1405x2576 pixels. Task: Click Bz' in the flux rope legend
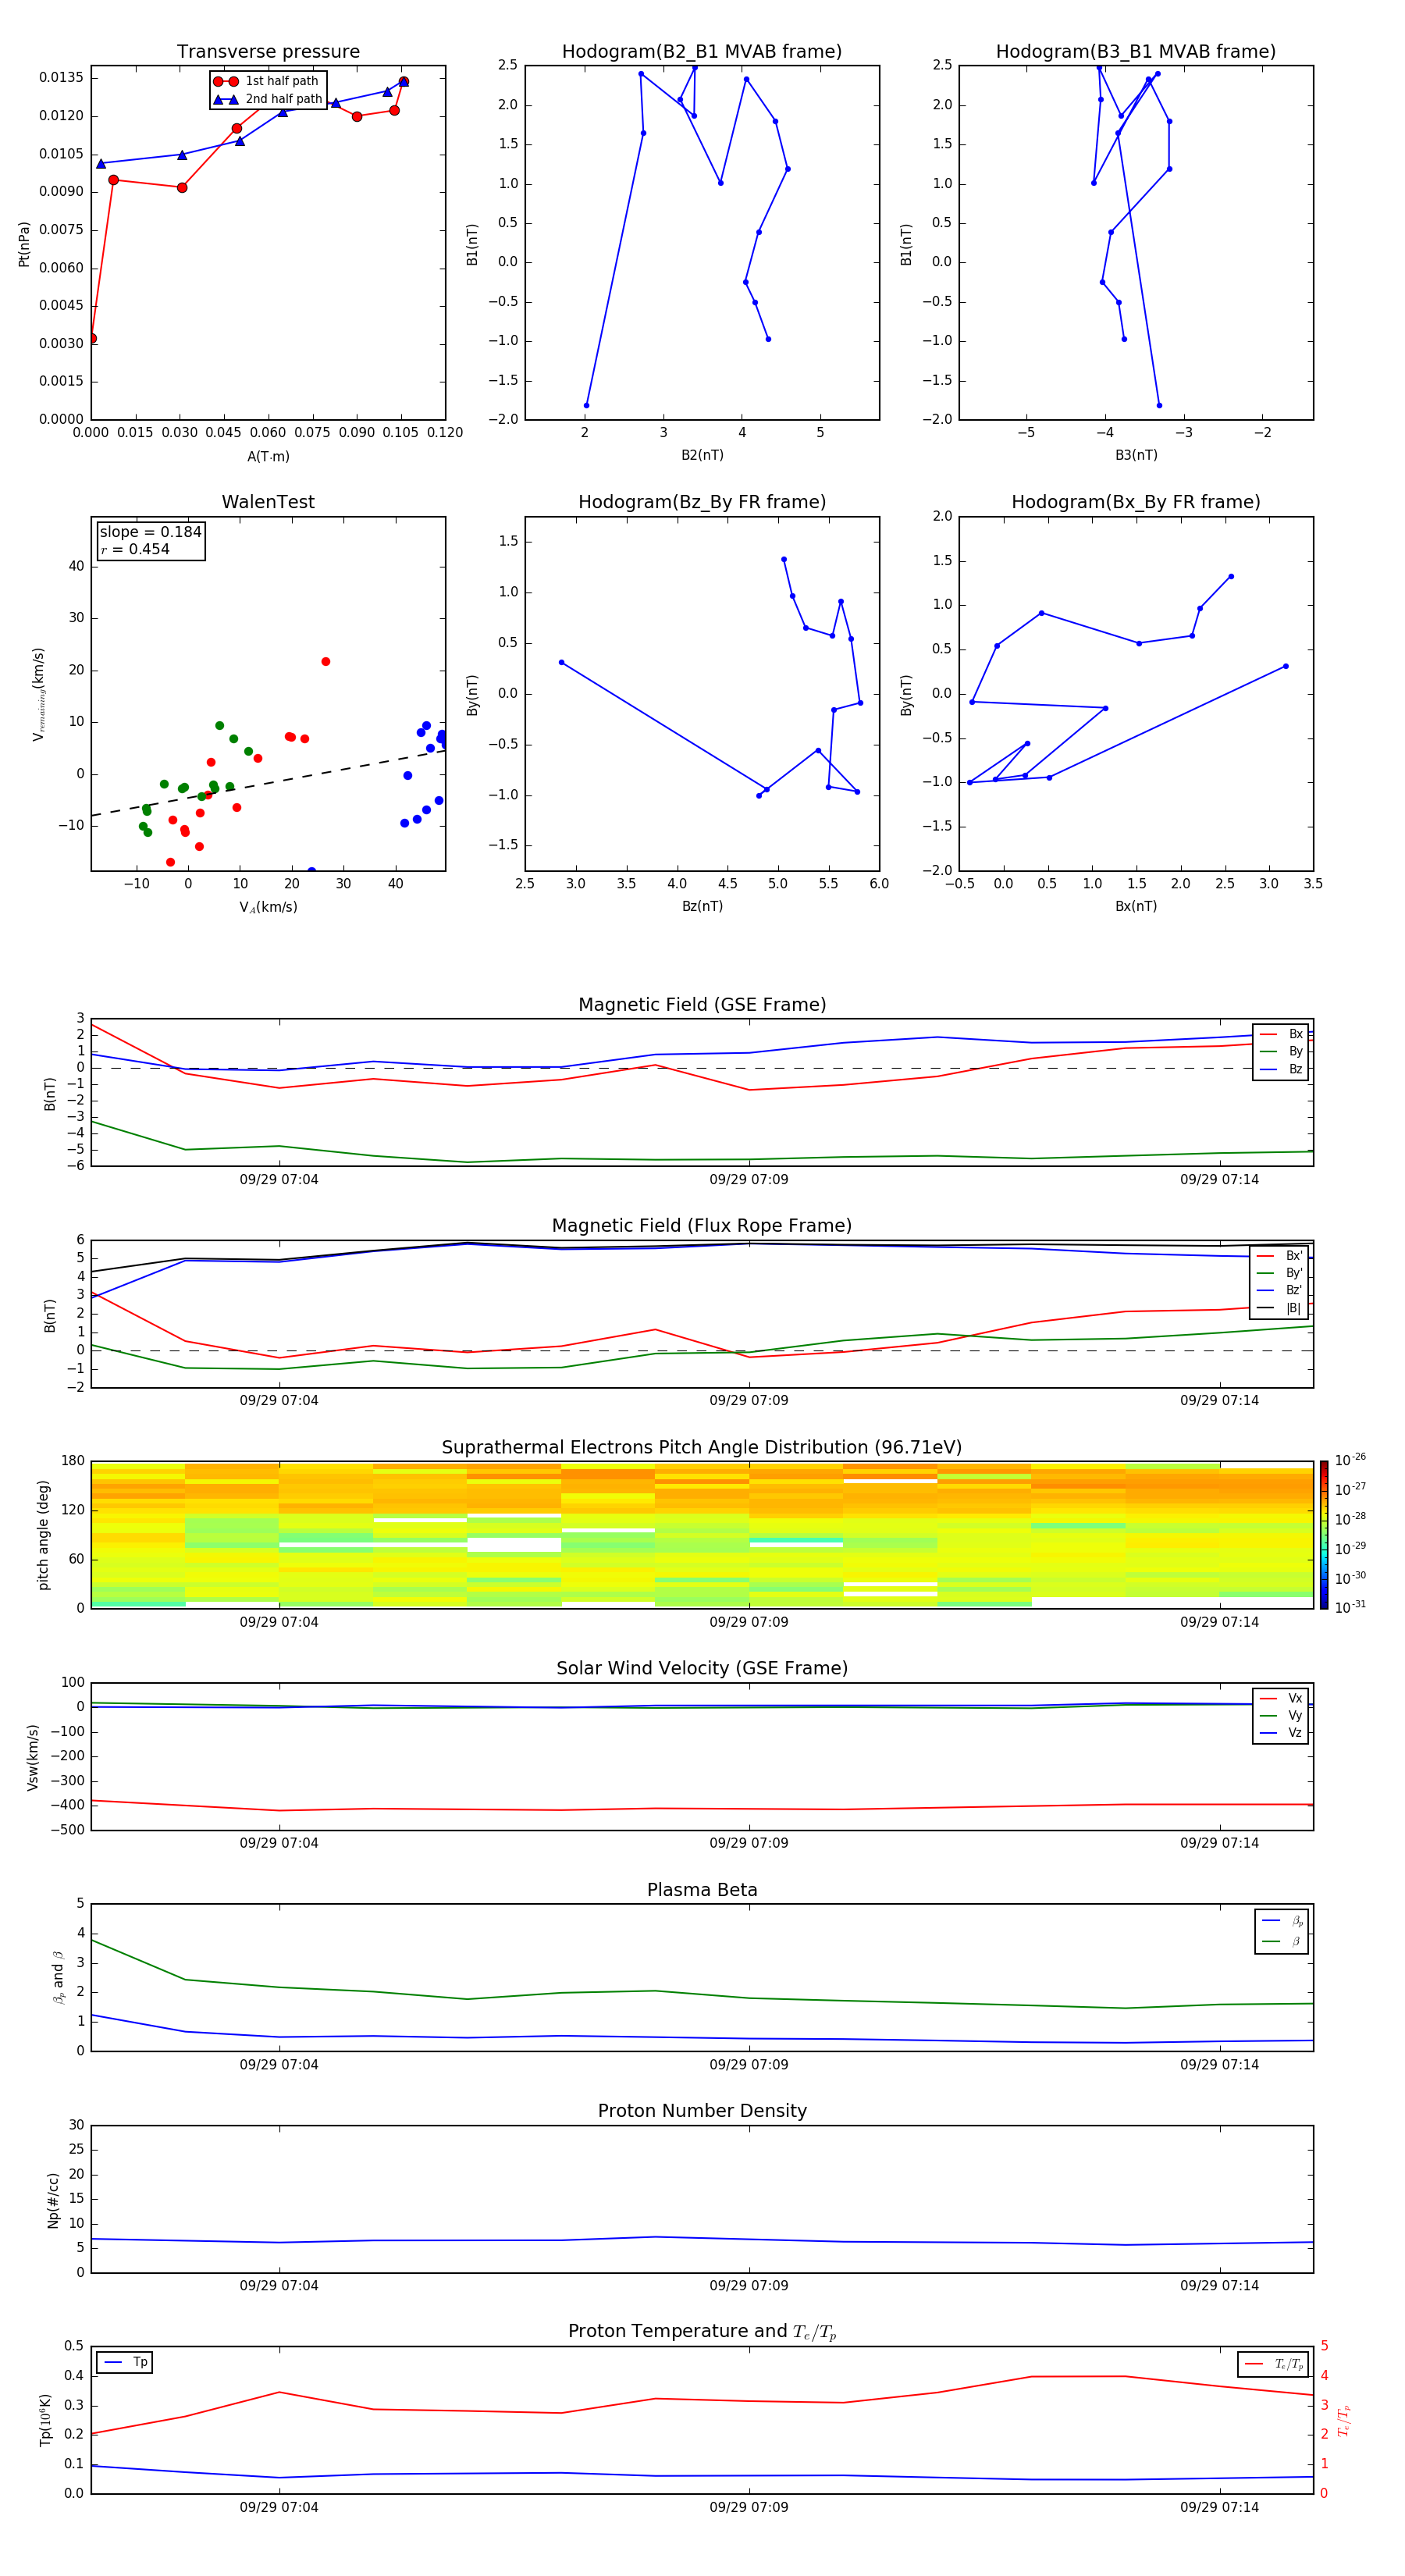(x=1280, y=1290)
